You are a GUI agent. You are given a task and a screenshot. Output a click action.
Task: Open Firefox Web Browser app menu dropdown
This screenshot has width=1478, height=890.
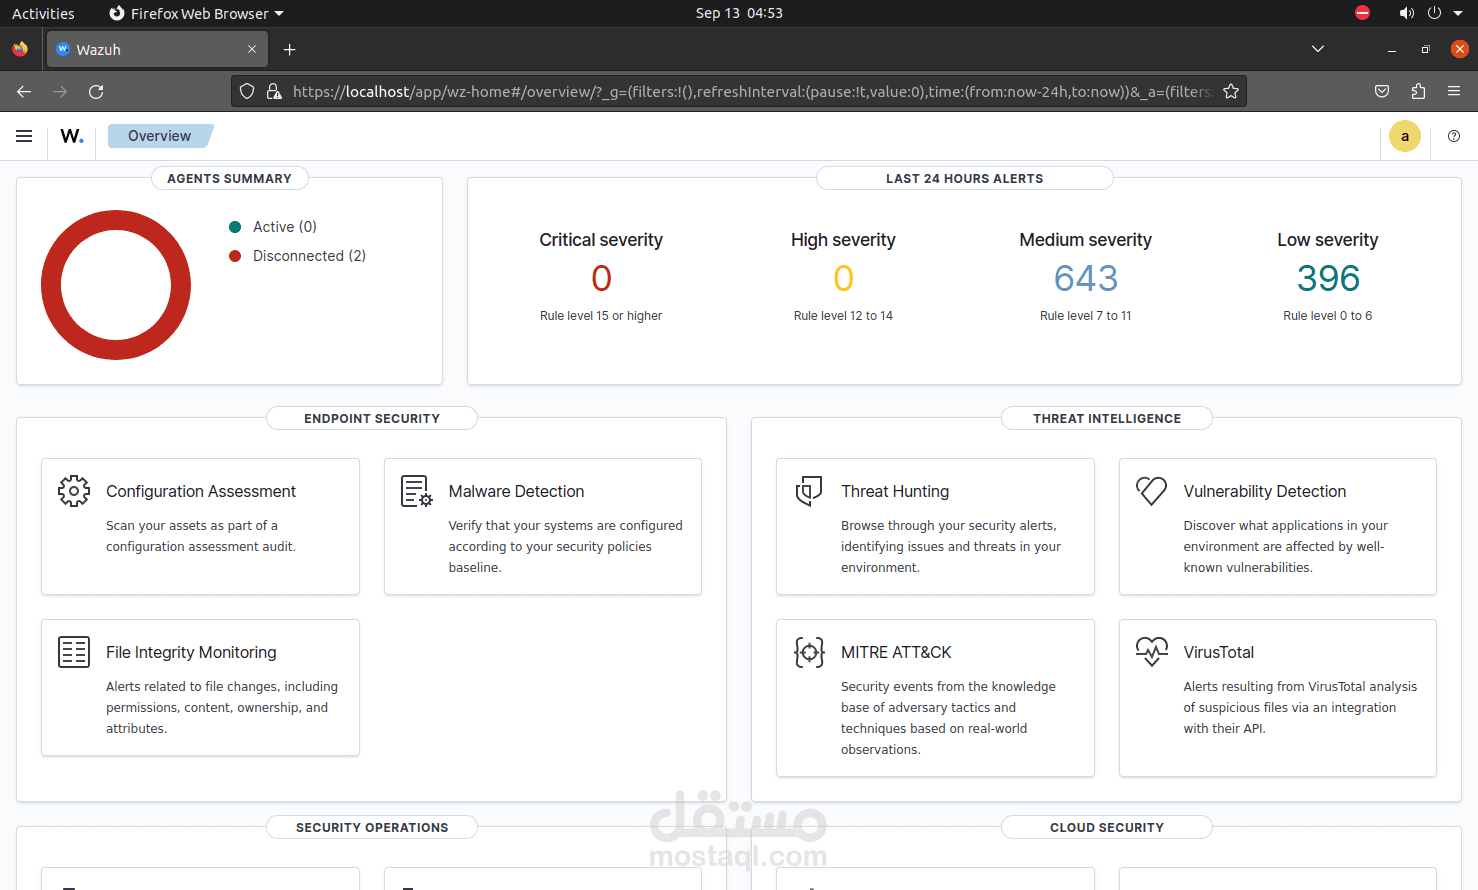coord(196,13)
